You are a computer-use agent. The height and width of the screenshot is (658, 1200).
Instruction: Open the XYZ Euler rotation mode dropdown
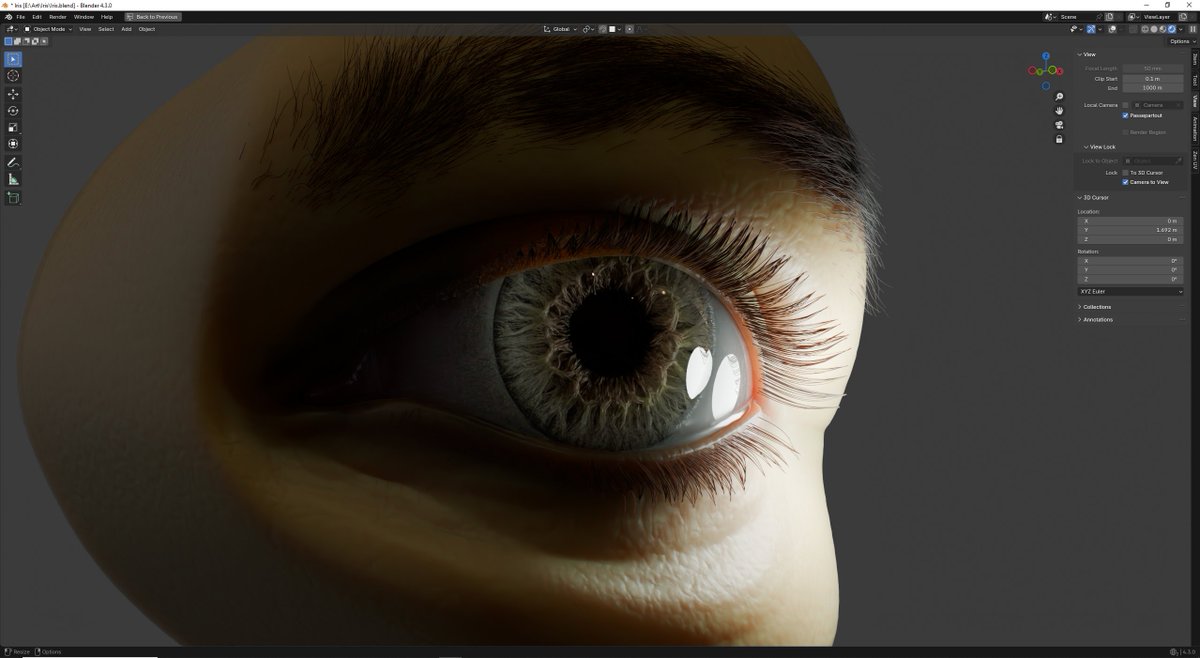pos(1131,291)
